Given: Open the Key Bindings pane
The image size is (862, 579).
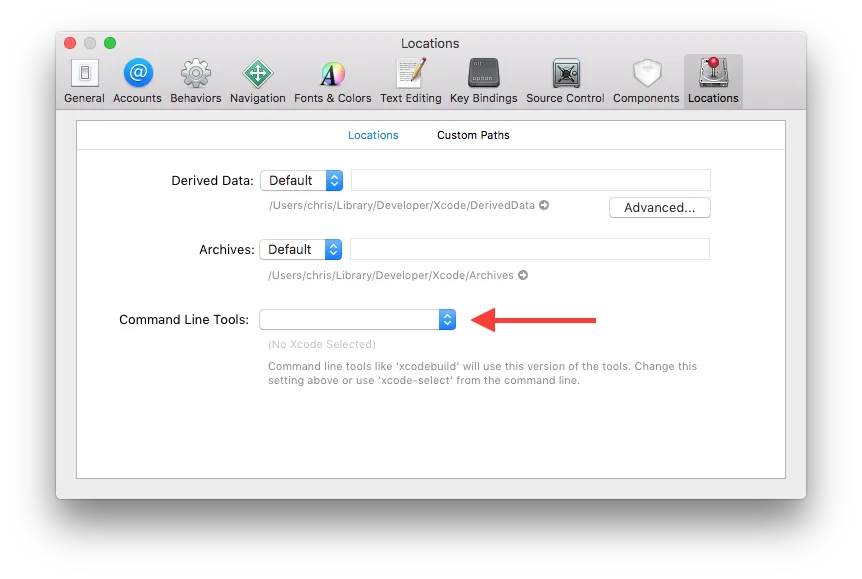Looking at the screenshot, I should coord(484,81).
